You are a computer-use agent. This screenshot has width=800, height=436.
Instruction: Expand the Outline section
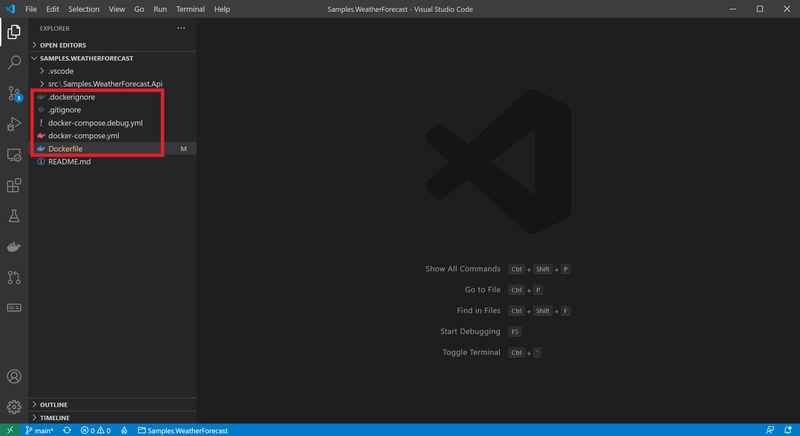pos(112,404)
